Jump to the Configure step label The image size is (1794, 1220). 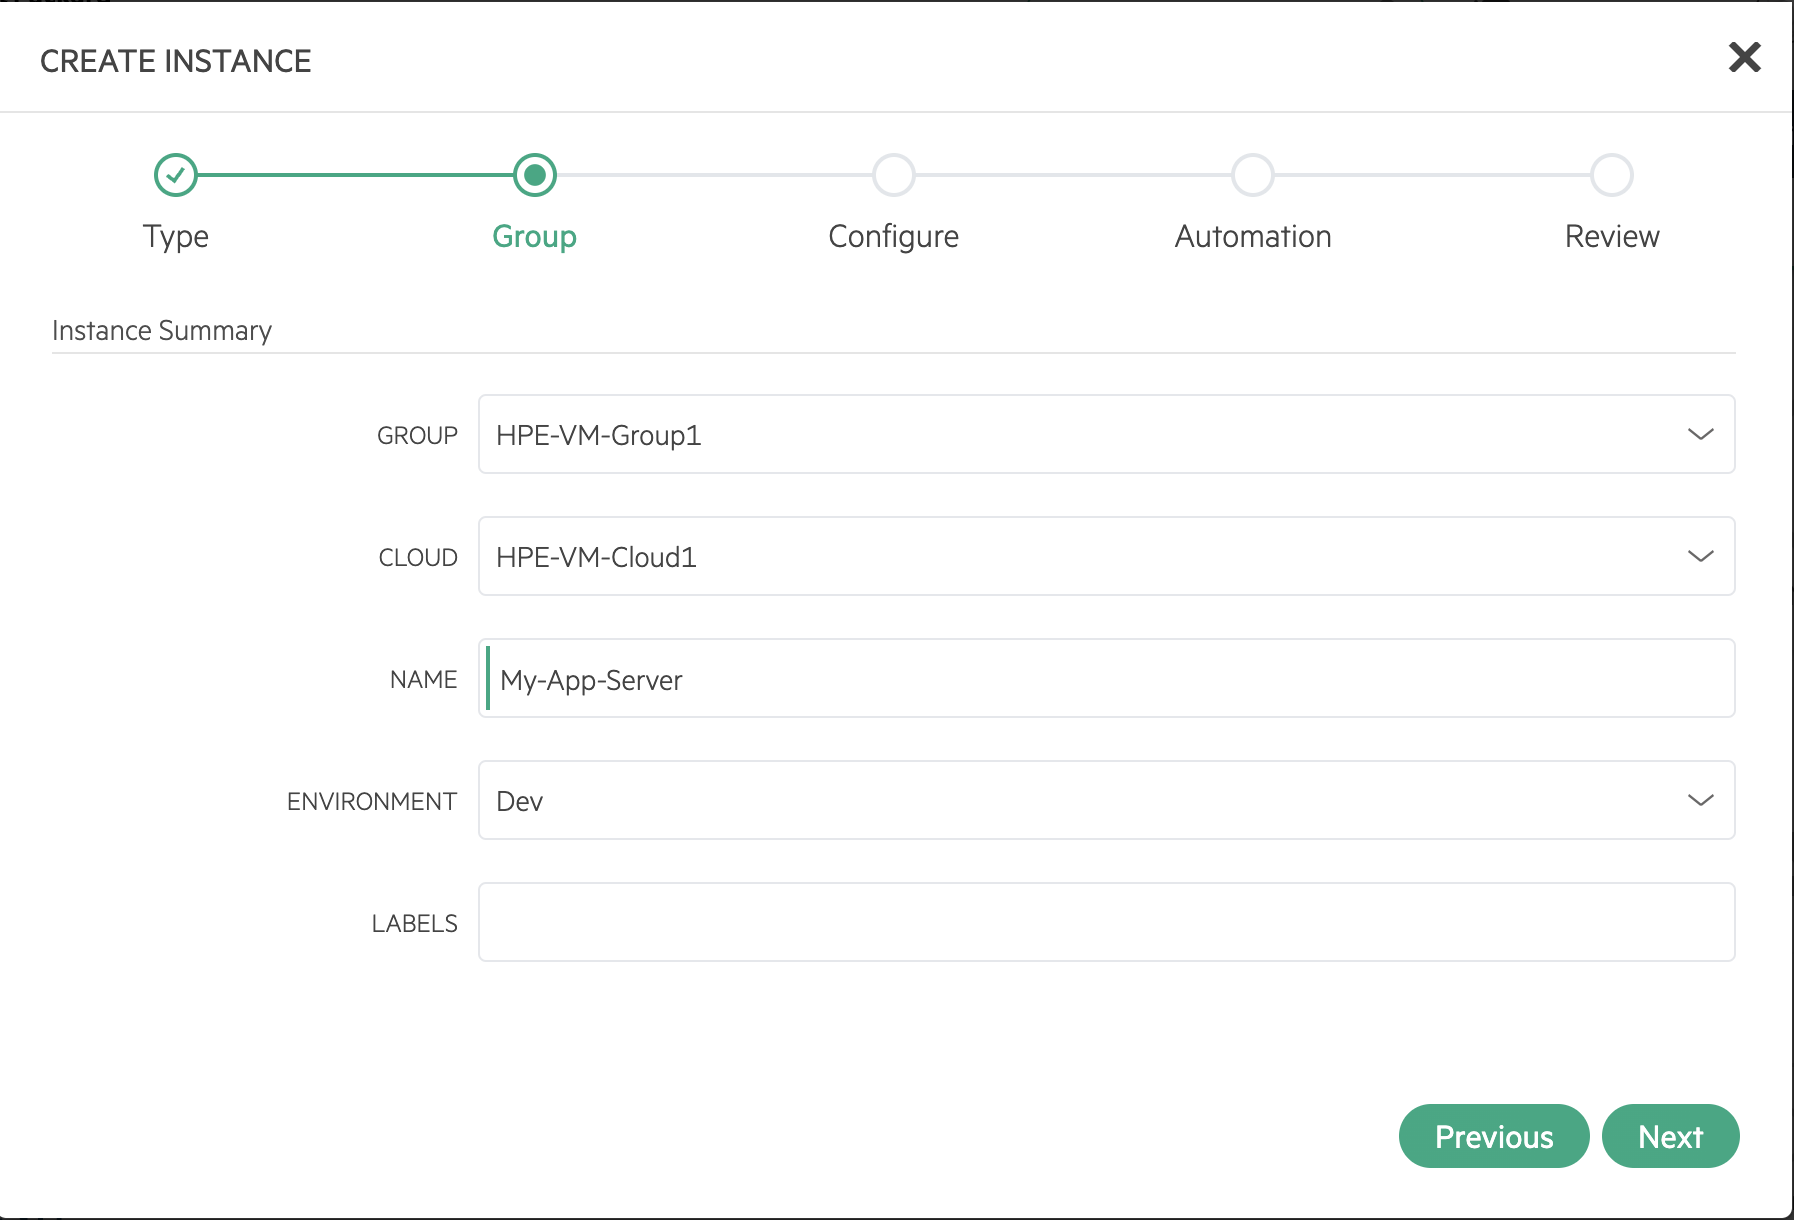(894, 237)
